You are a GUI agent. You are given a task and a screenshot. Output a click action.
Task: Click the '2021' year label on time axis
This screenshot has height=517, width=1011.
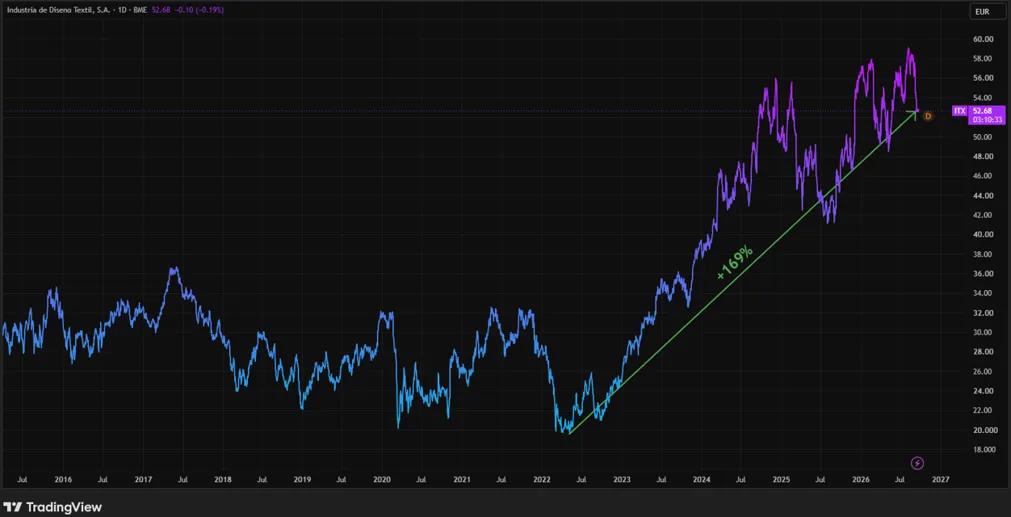pyautogui.click(x=462, y=480)
